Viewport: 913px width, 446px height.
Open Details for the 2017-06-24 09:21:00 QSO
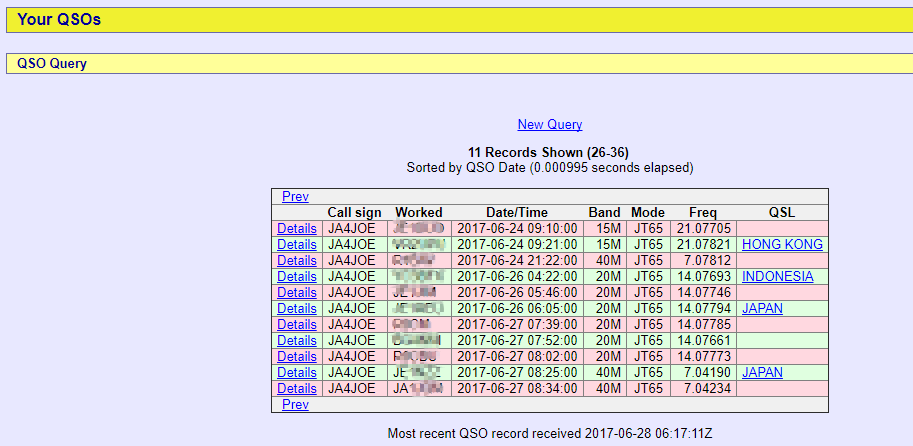pyautogui.click(x=297, y=245)
